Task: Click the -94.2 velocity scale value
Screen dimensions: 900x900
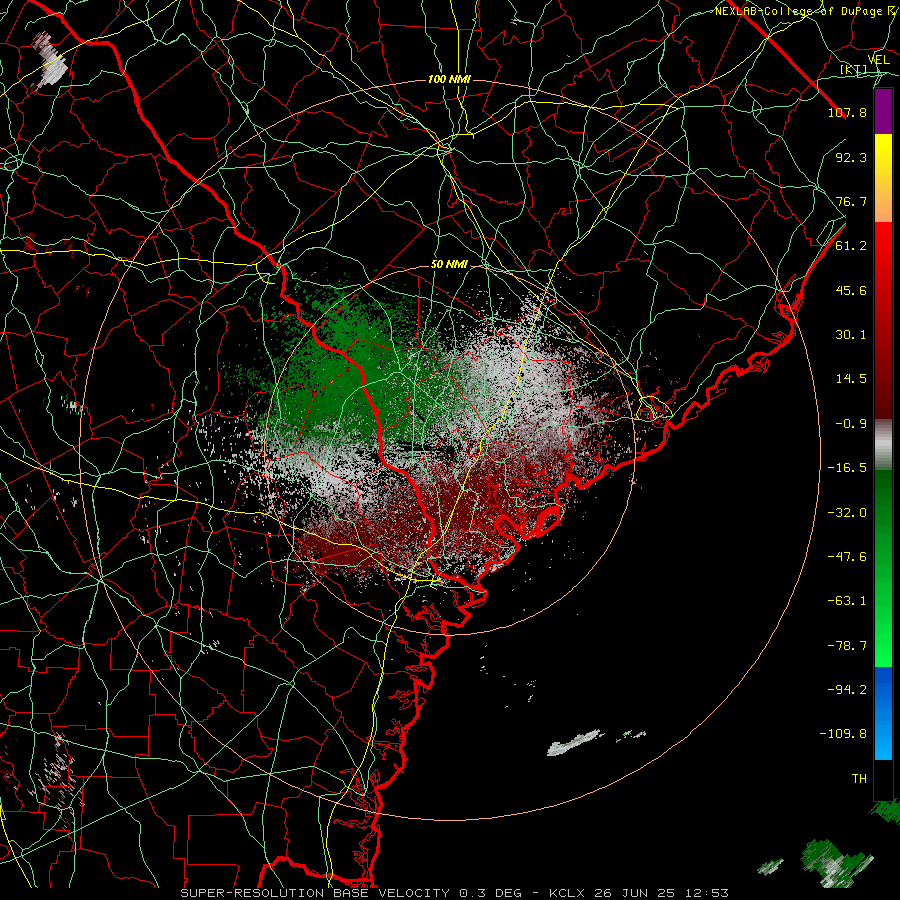Action: tap(847, 690)
